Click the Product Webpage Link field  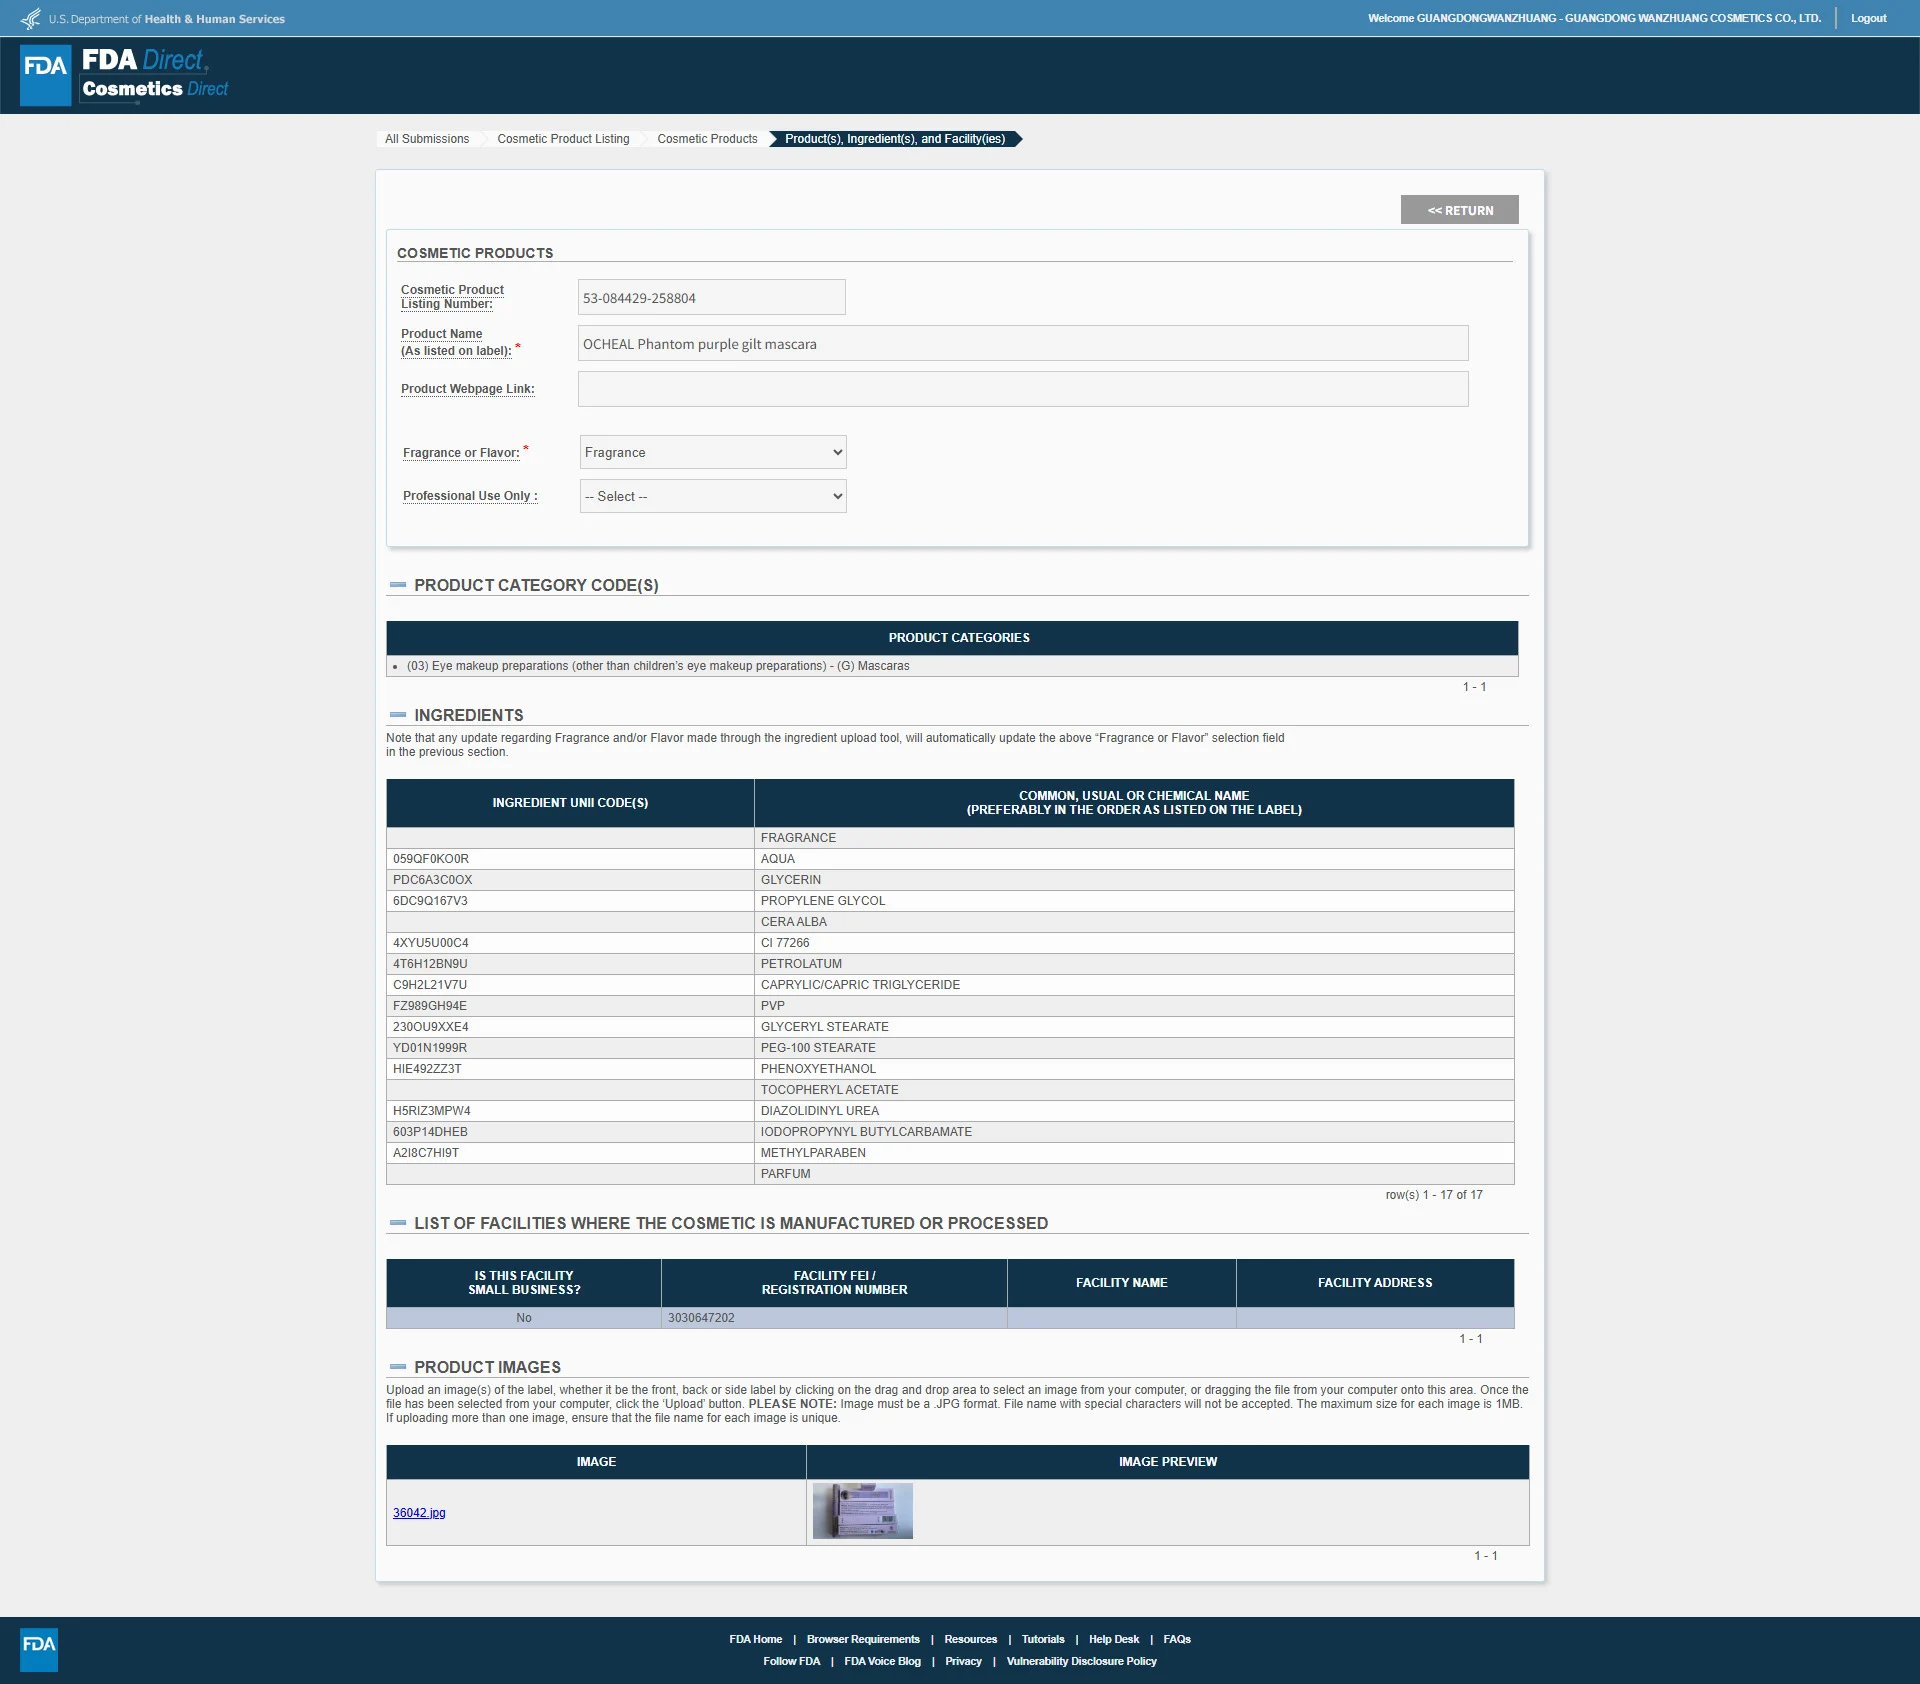1023,389
